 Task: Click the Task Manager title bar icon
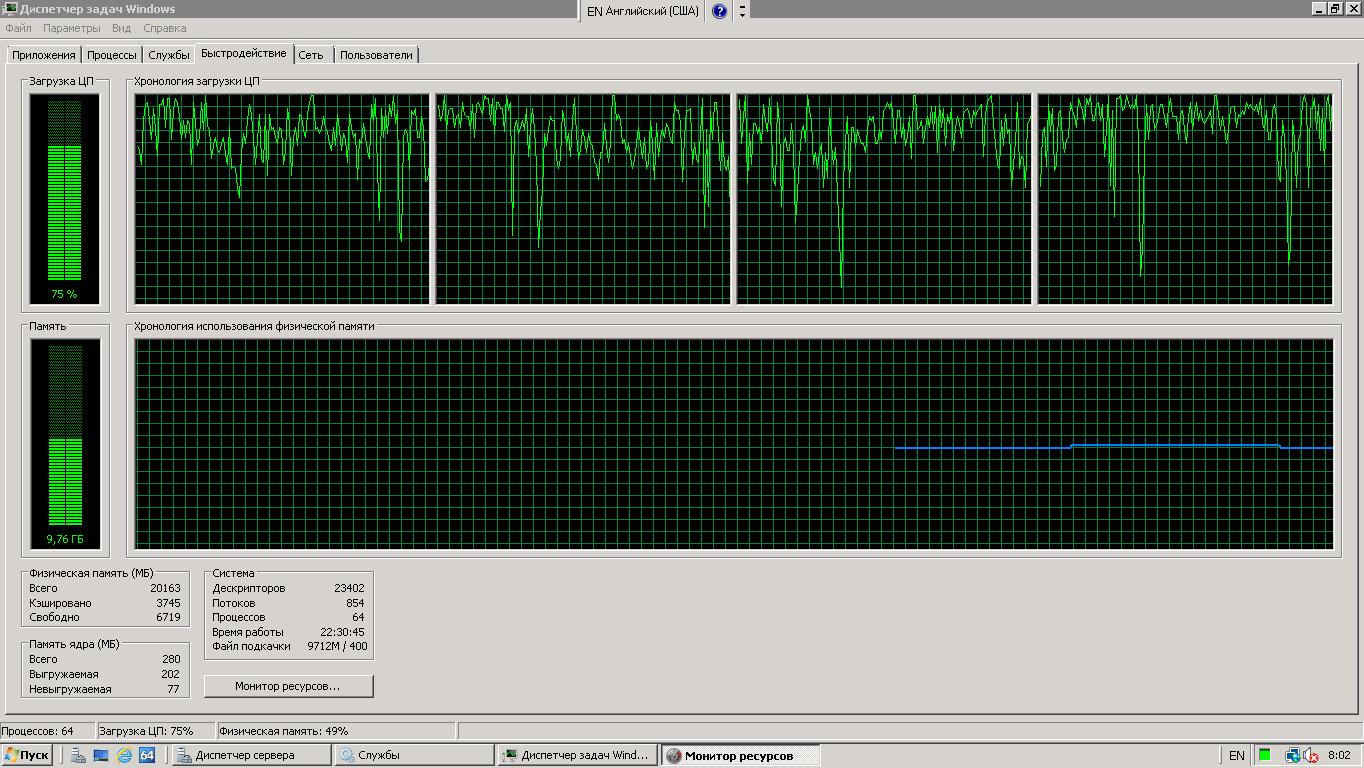click(x=10, y=9)
